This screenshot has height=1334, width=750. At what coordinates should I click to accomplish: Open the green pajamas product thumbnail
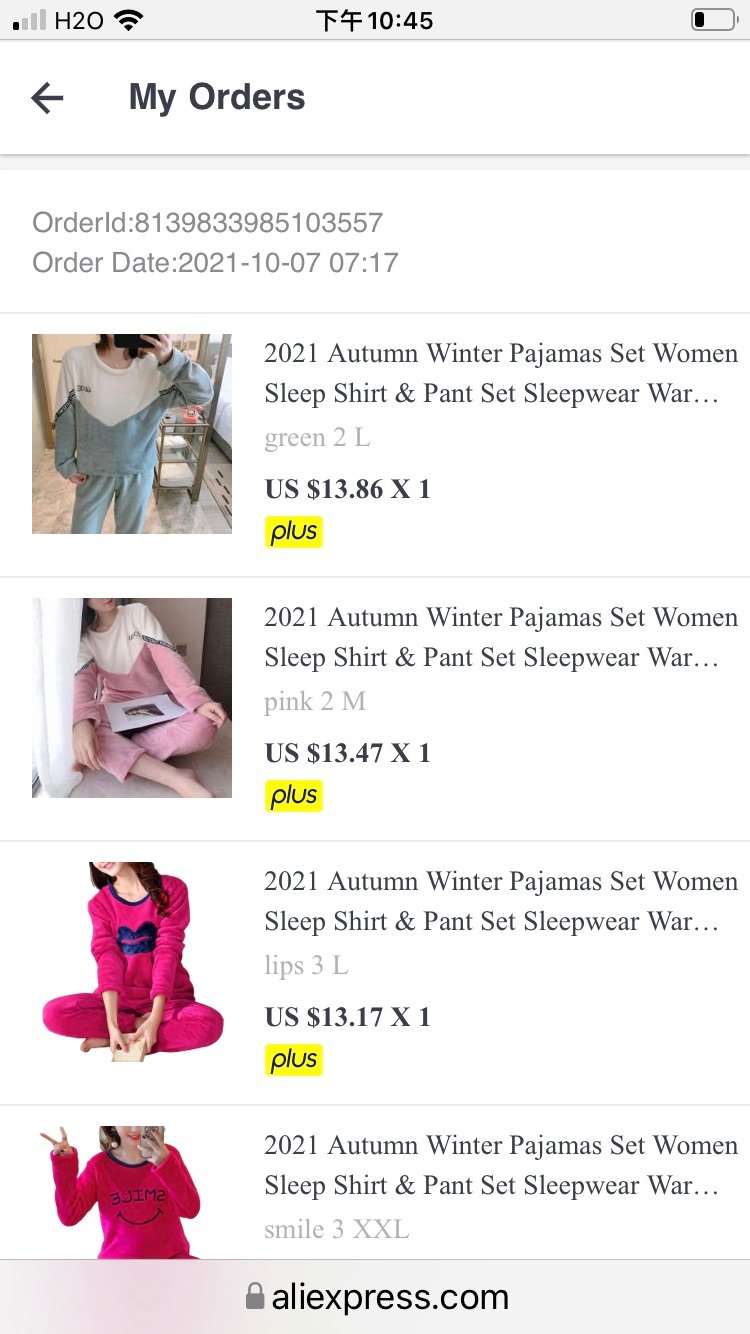point(132,434)
